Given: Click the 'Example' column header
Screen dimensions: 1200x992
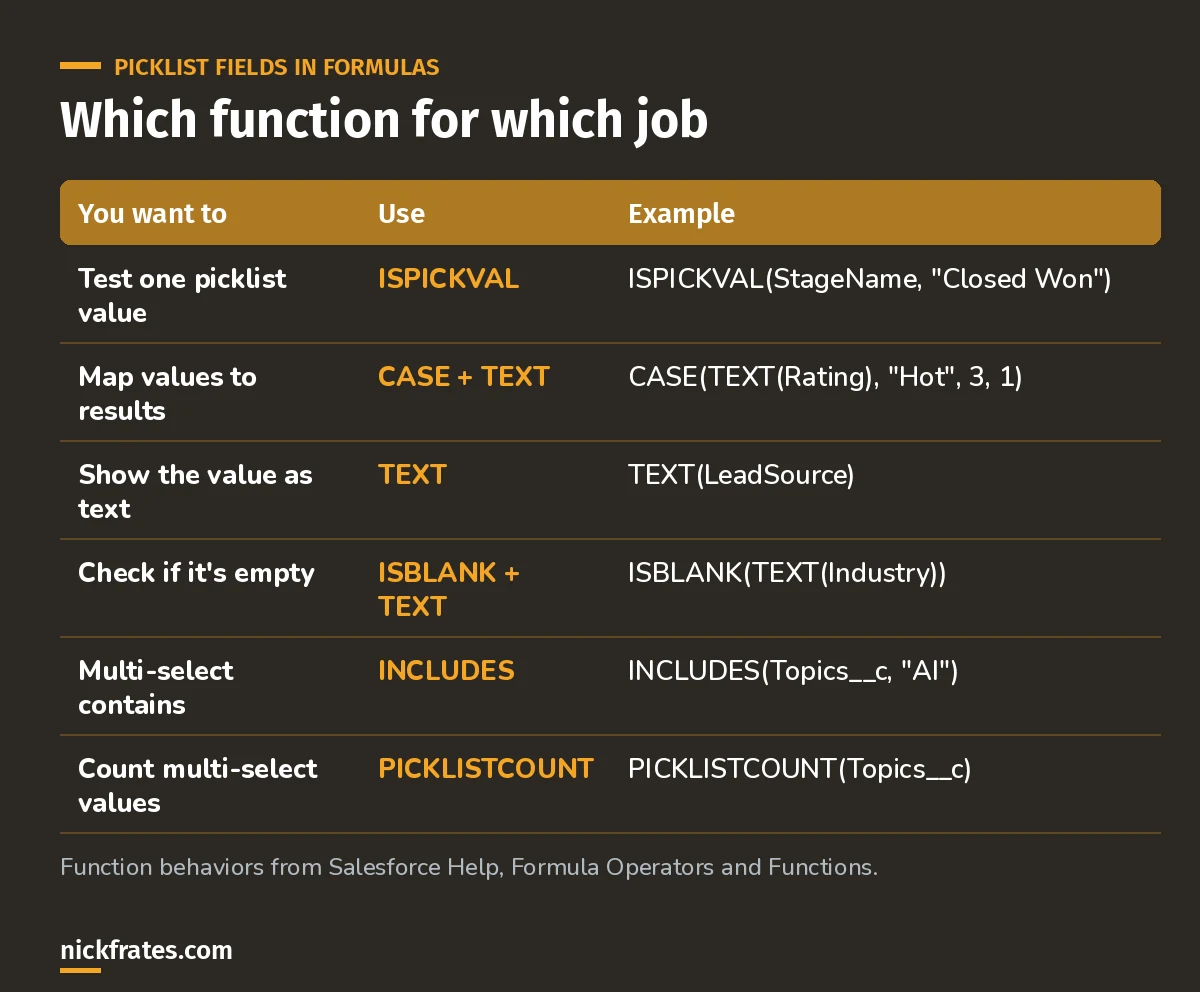Looking at the screenshot, I should (681, 213).
